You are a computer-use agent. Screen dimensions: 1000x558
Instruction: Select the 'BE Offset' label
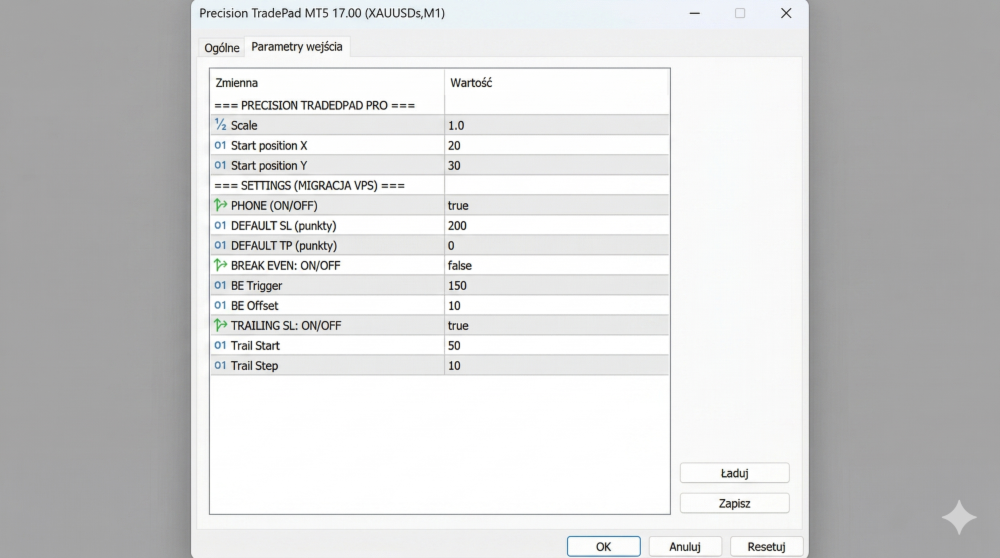click(254, 305)
